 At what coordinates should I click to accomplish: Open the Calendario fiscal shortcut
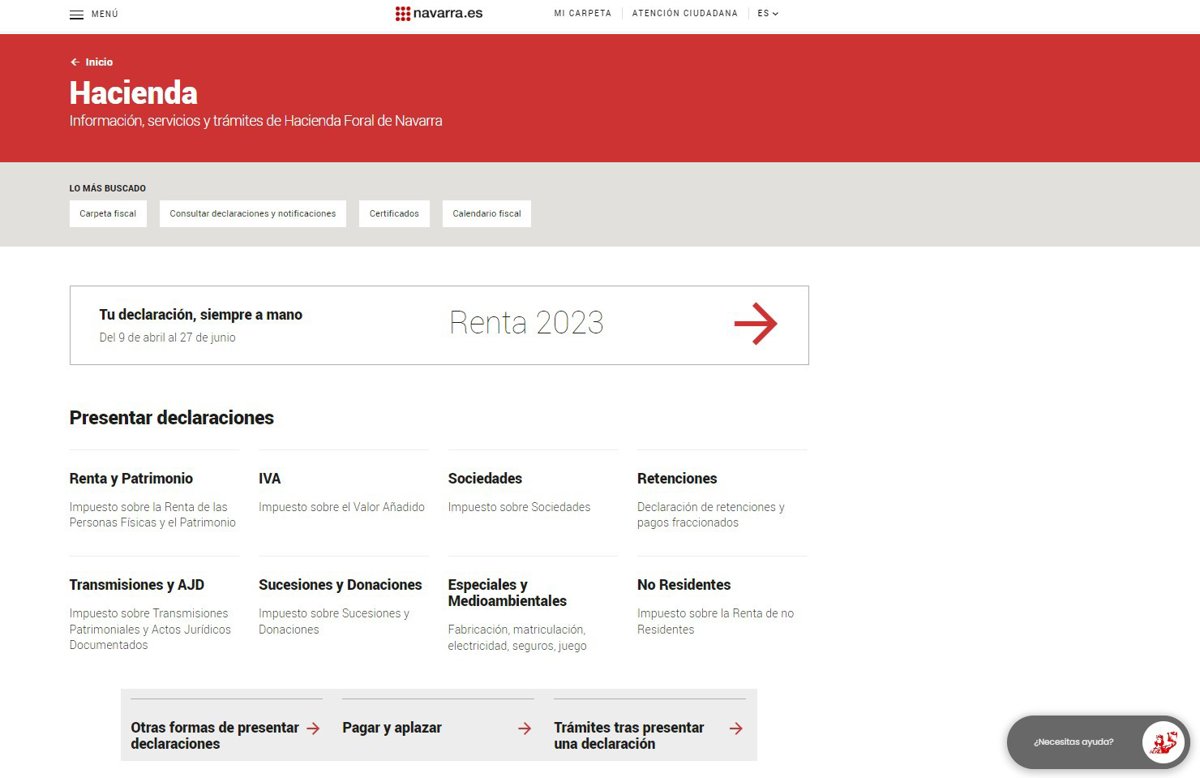[x=486, y=214]
